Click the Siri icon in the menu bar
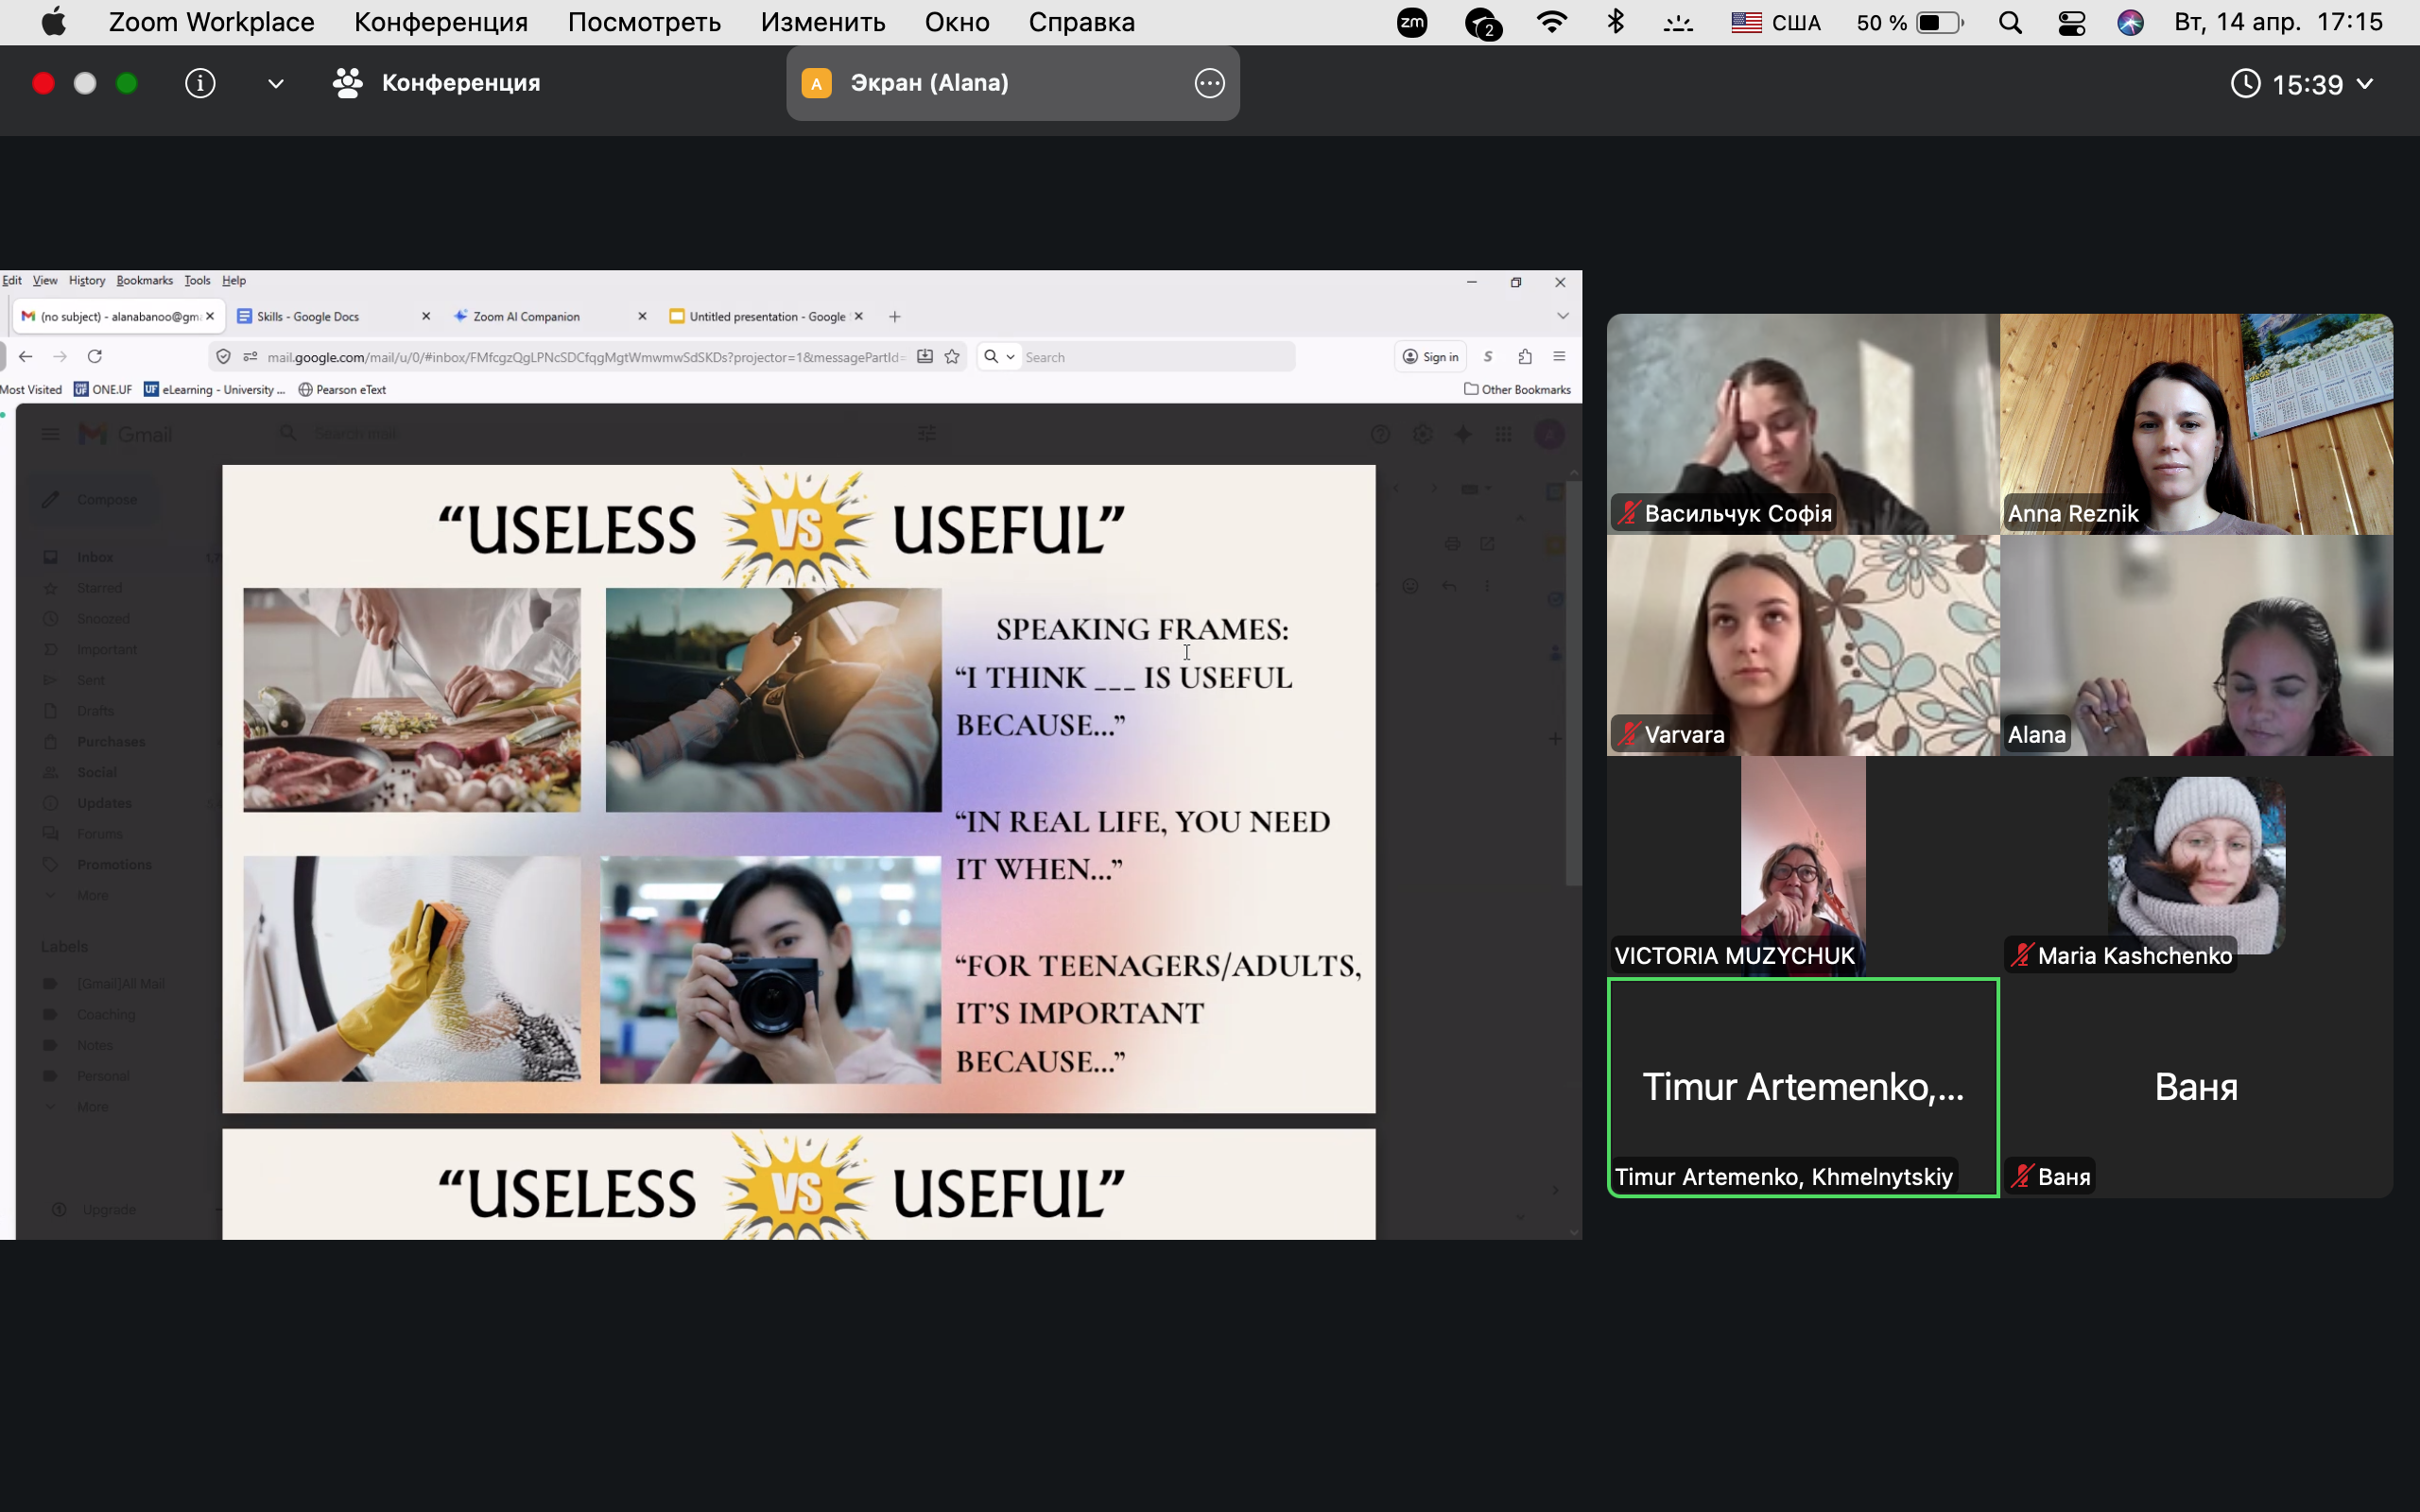 click(2130, 22)
